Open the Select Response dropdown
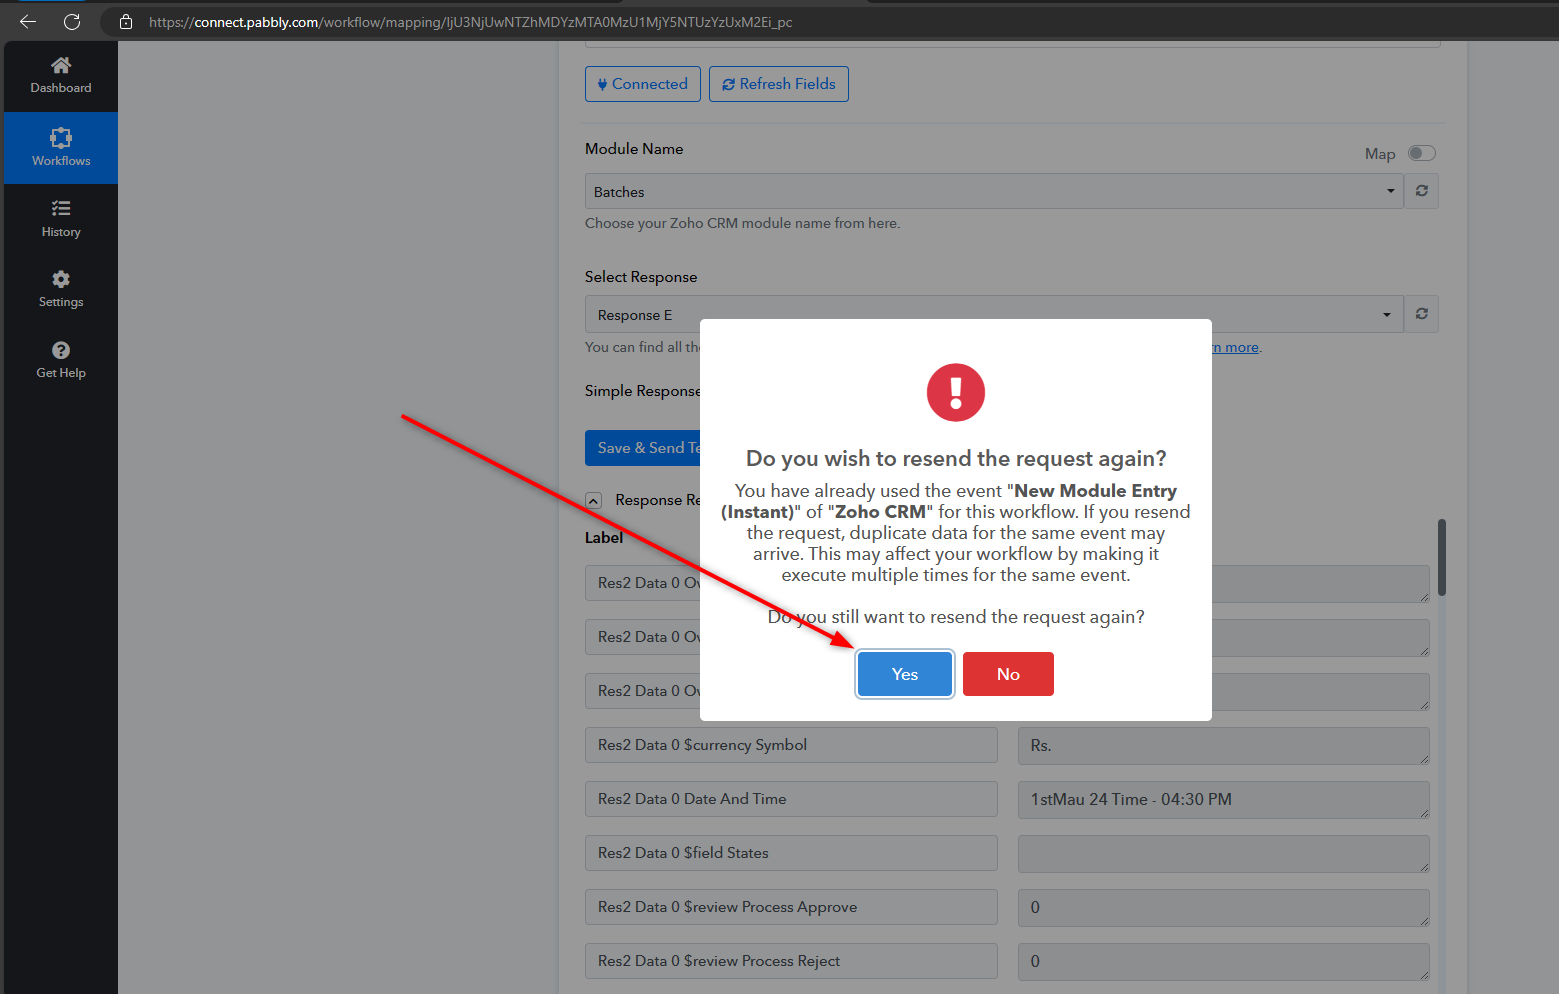Viewport: 1559px width, 994px height. [994, 314]
